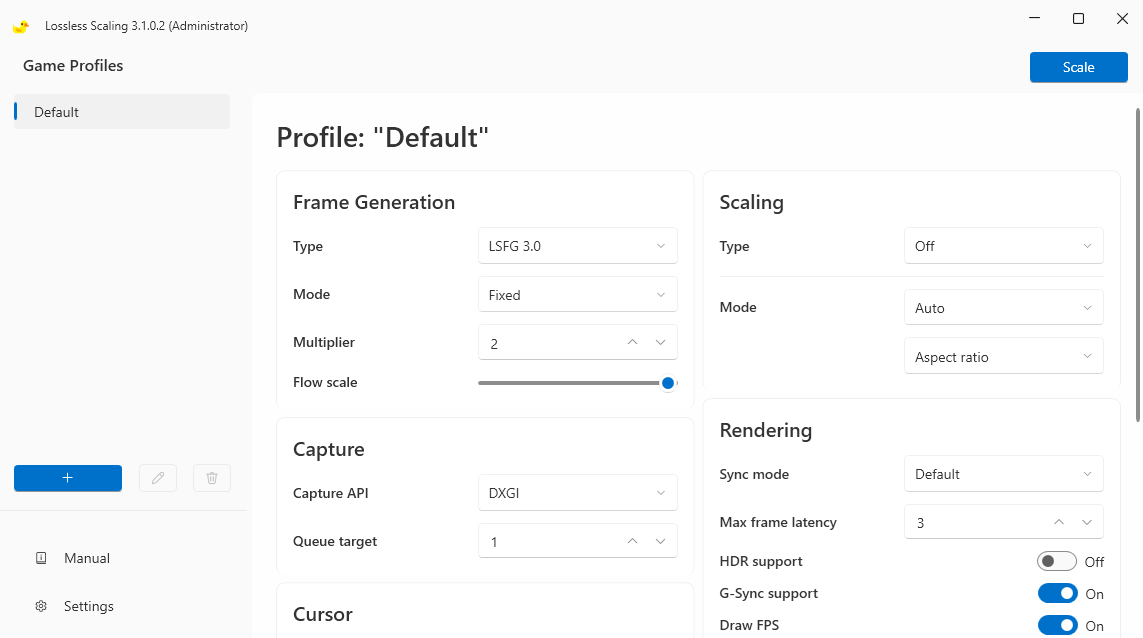
Task: Disable G-Sync support switch
Action: (1057, 594)
